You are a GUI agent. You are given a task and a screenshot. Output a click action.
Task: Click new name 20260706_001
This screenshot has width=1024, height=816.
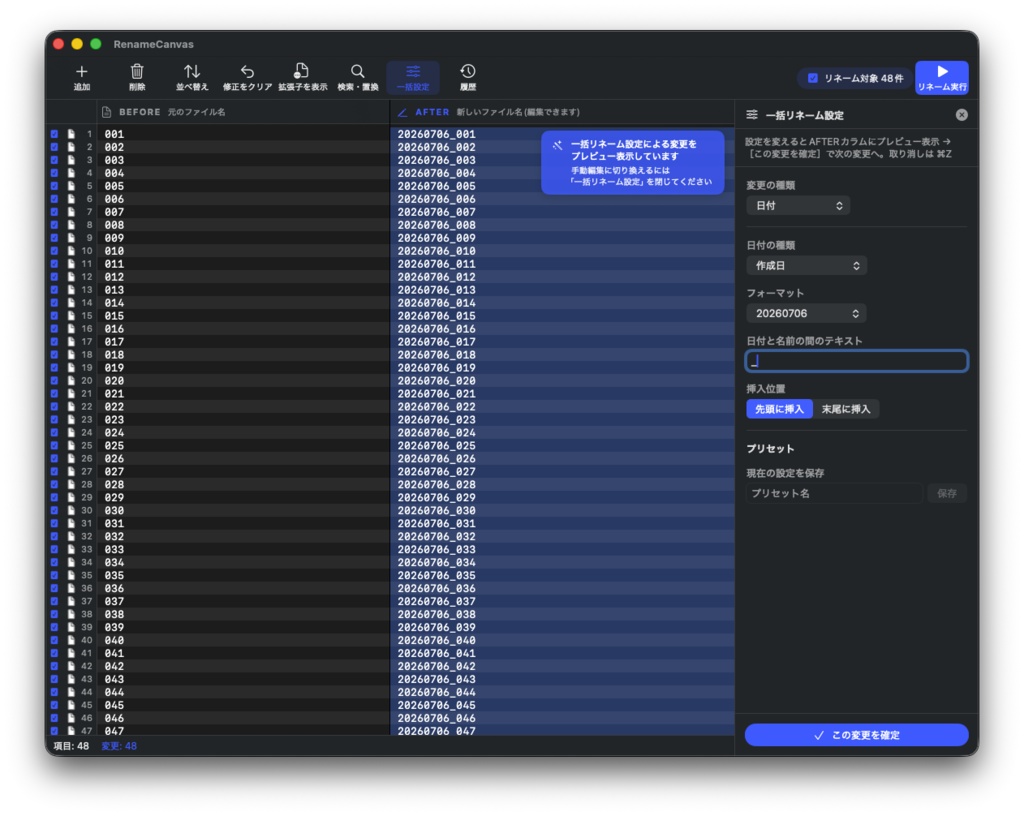coord(436,134)
